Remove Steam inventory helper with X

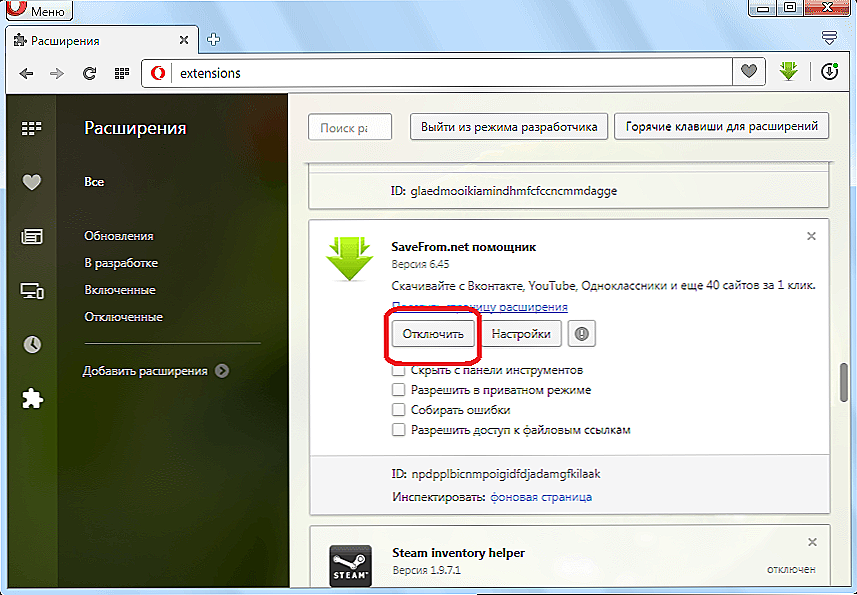click(812, 543)
